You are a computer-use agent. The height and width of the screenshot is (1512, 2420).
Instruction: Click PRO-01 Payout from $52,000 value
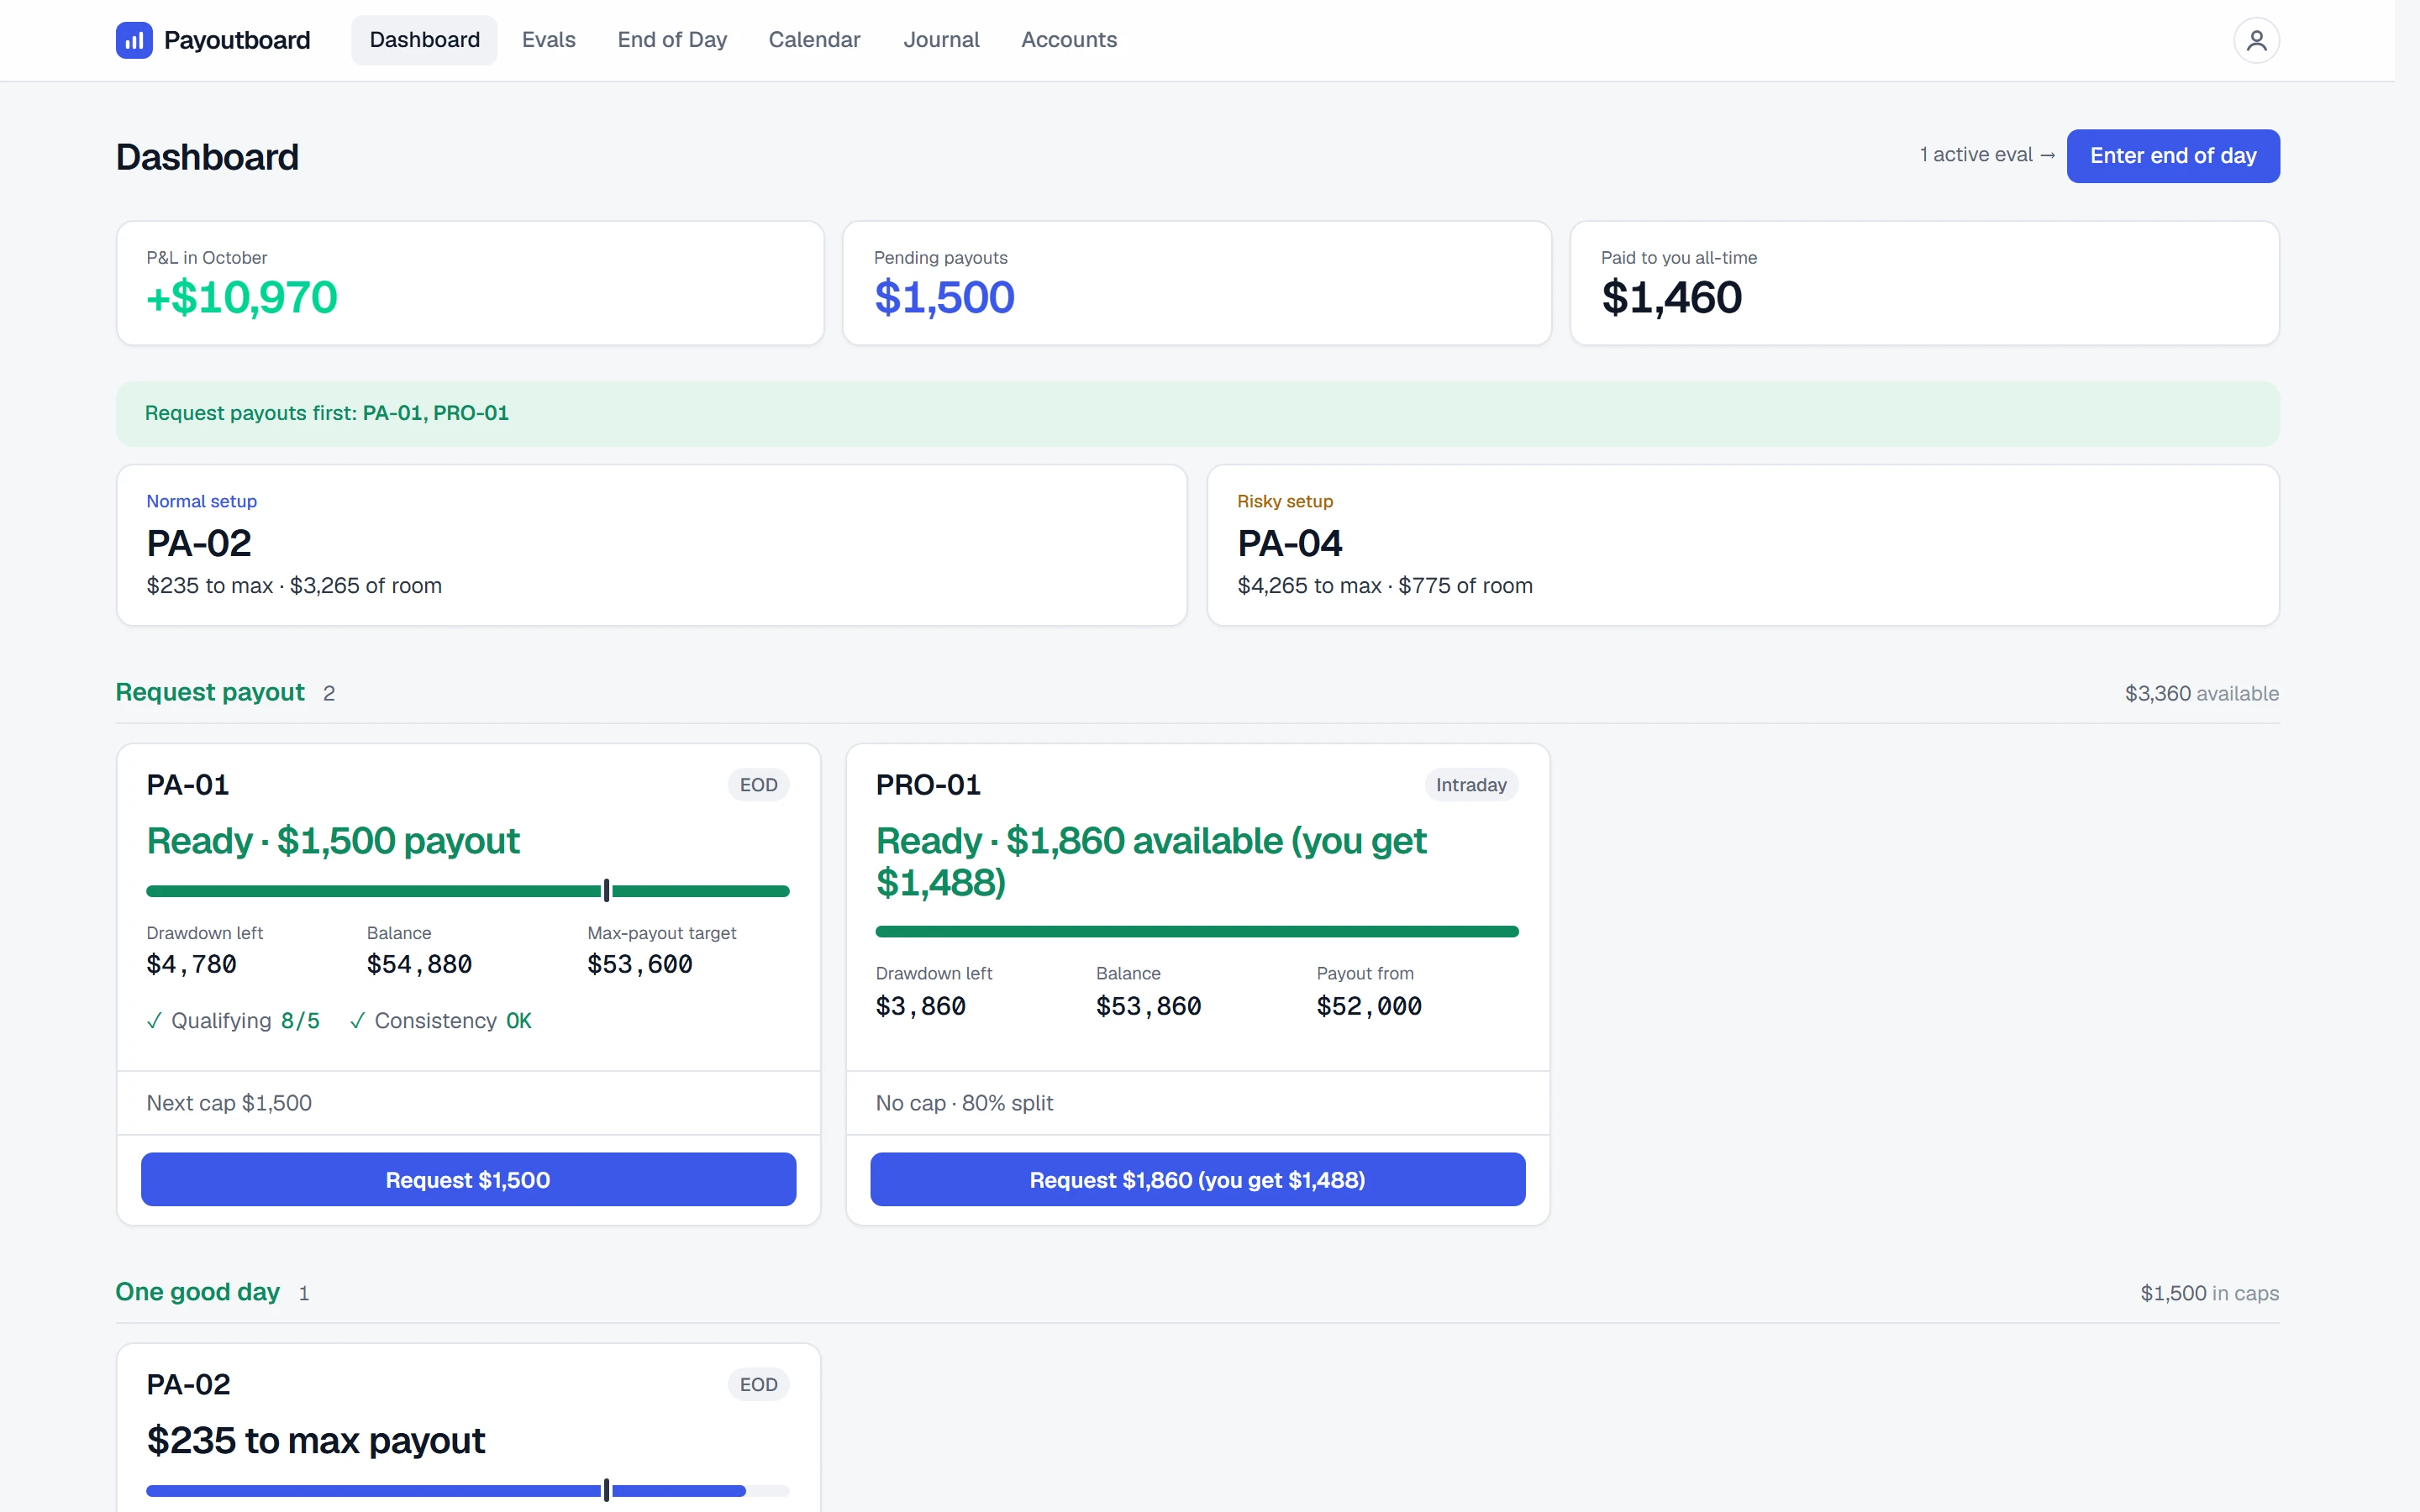pyautogui.click(x=1368, y=1006)
